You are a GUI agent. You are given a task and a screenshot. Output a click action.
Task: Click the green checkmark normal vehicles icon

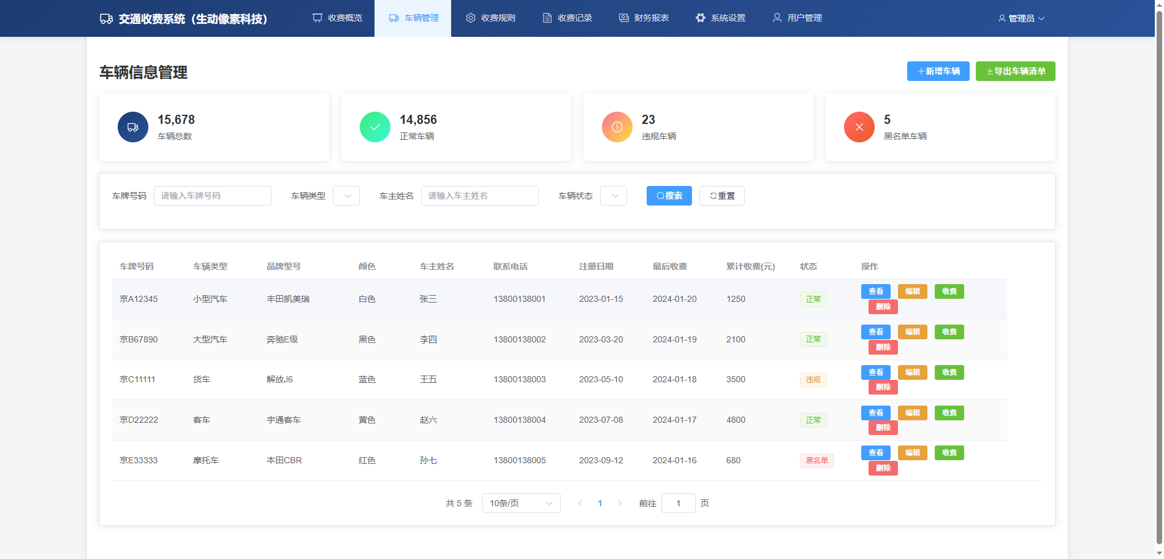375,127
